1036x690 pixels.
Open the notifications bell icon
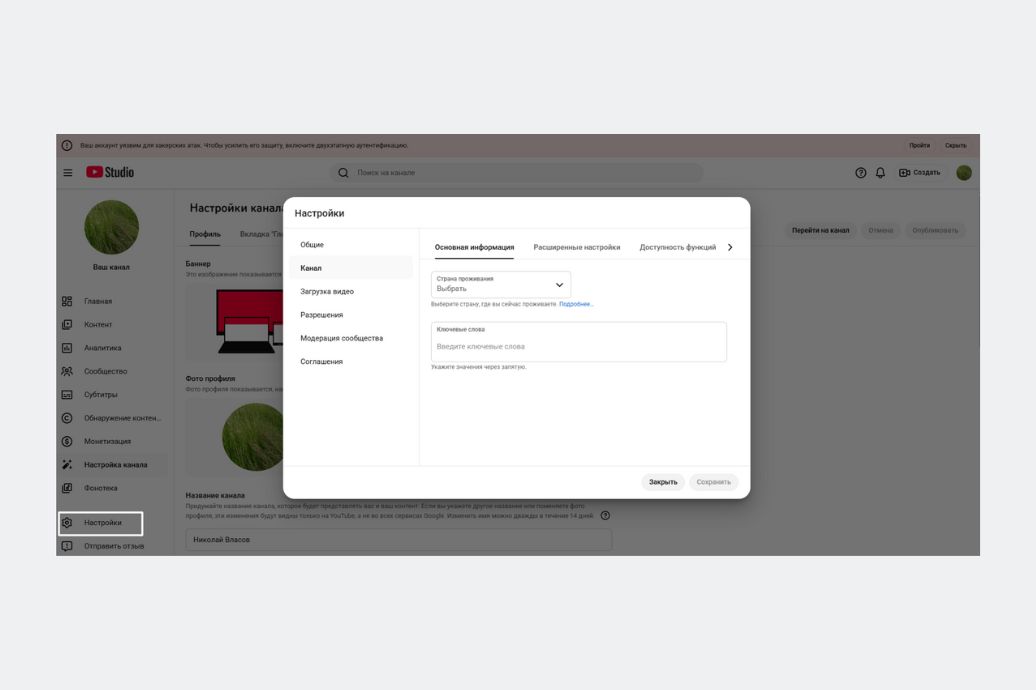point(880,173)
